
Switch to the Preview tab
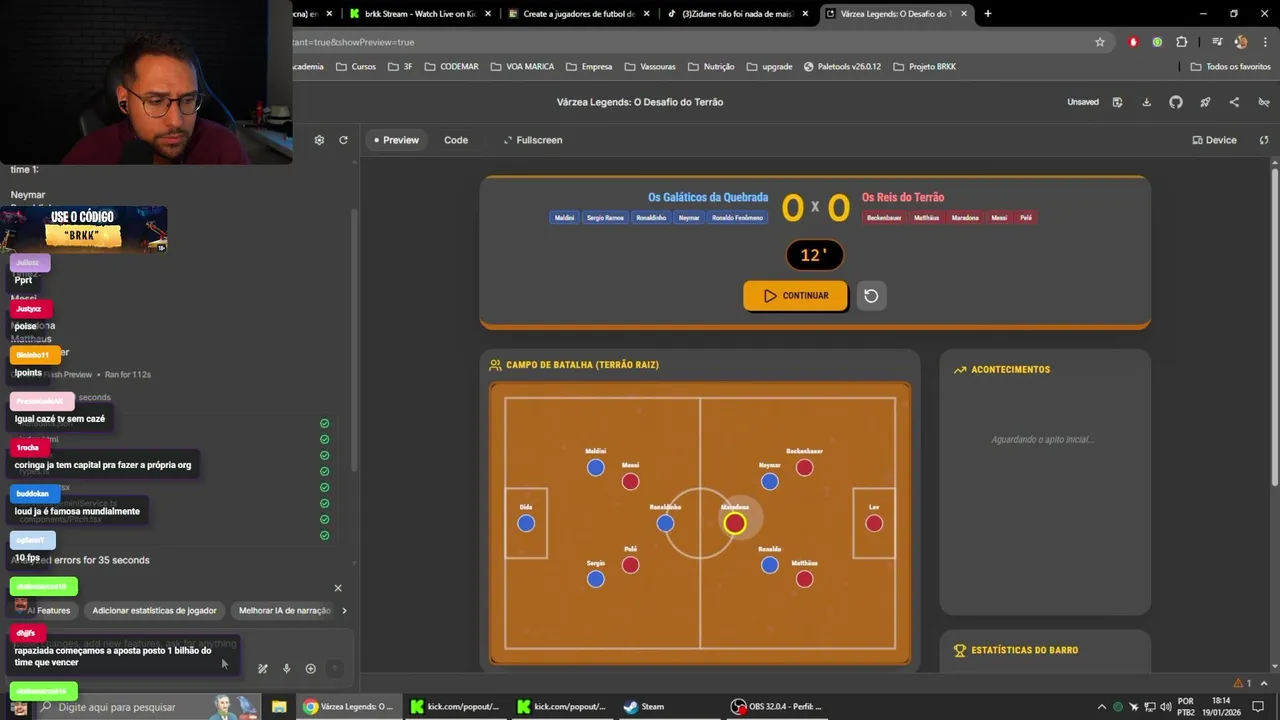396,140
